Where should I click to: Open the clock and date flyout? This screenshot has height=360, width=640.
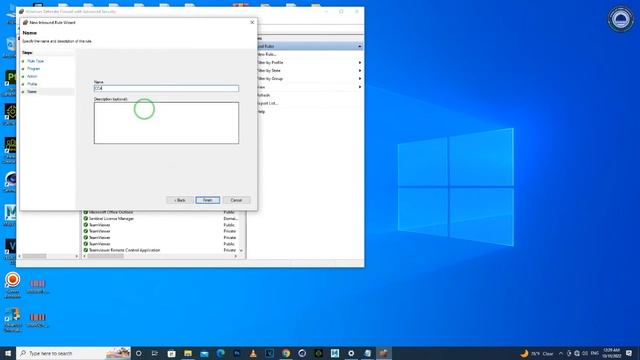point(611,353)
